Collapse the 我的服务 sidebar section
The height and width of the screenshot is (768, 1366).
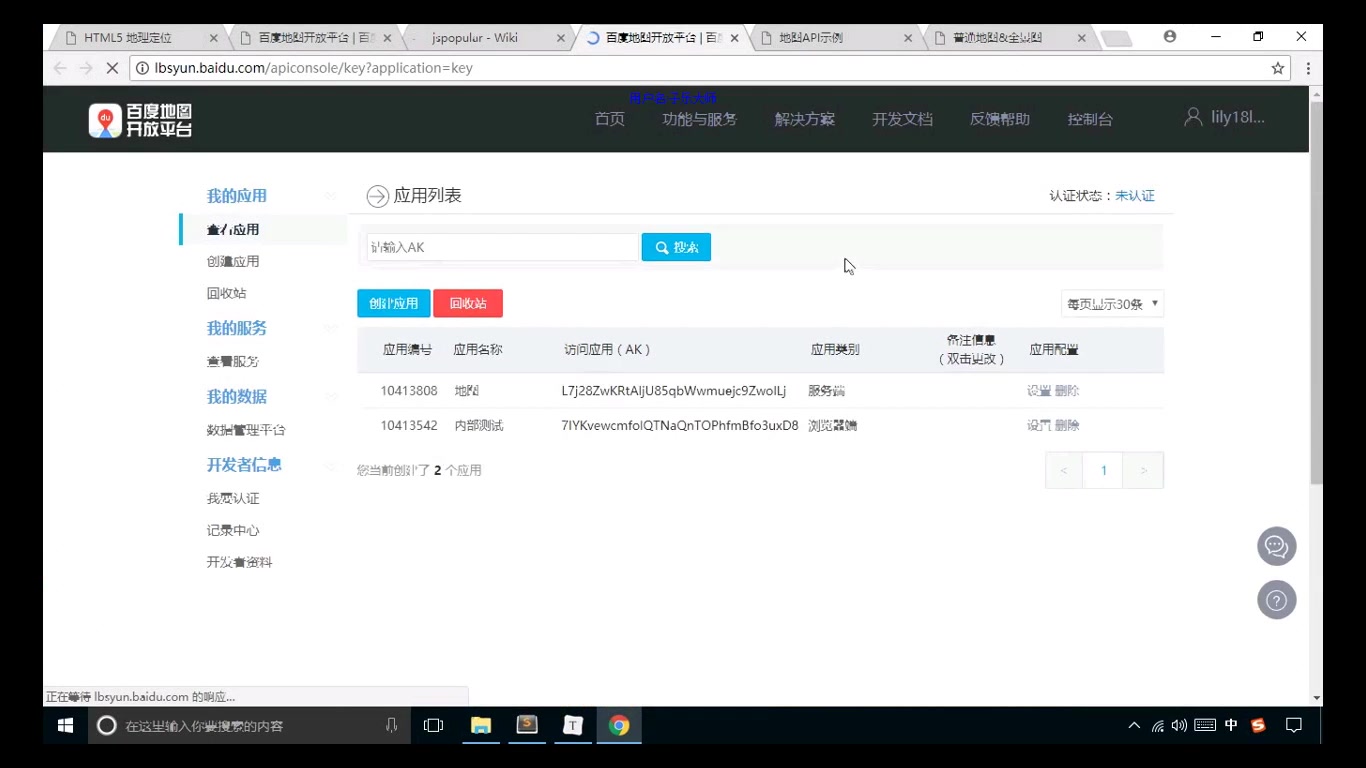click(330, 328)
